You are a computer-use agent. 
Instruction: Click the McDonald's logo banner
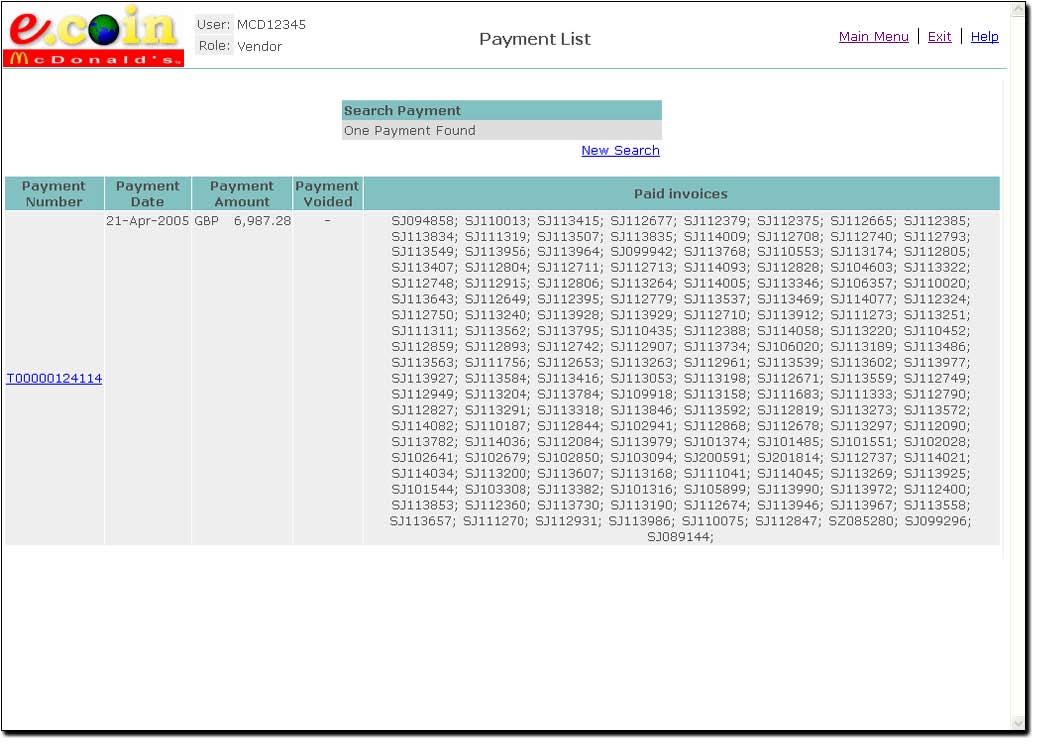[x=95, y=59]
